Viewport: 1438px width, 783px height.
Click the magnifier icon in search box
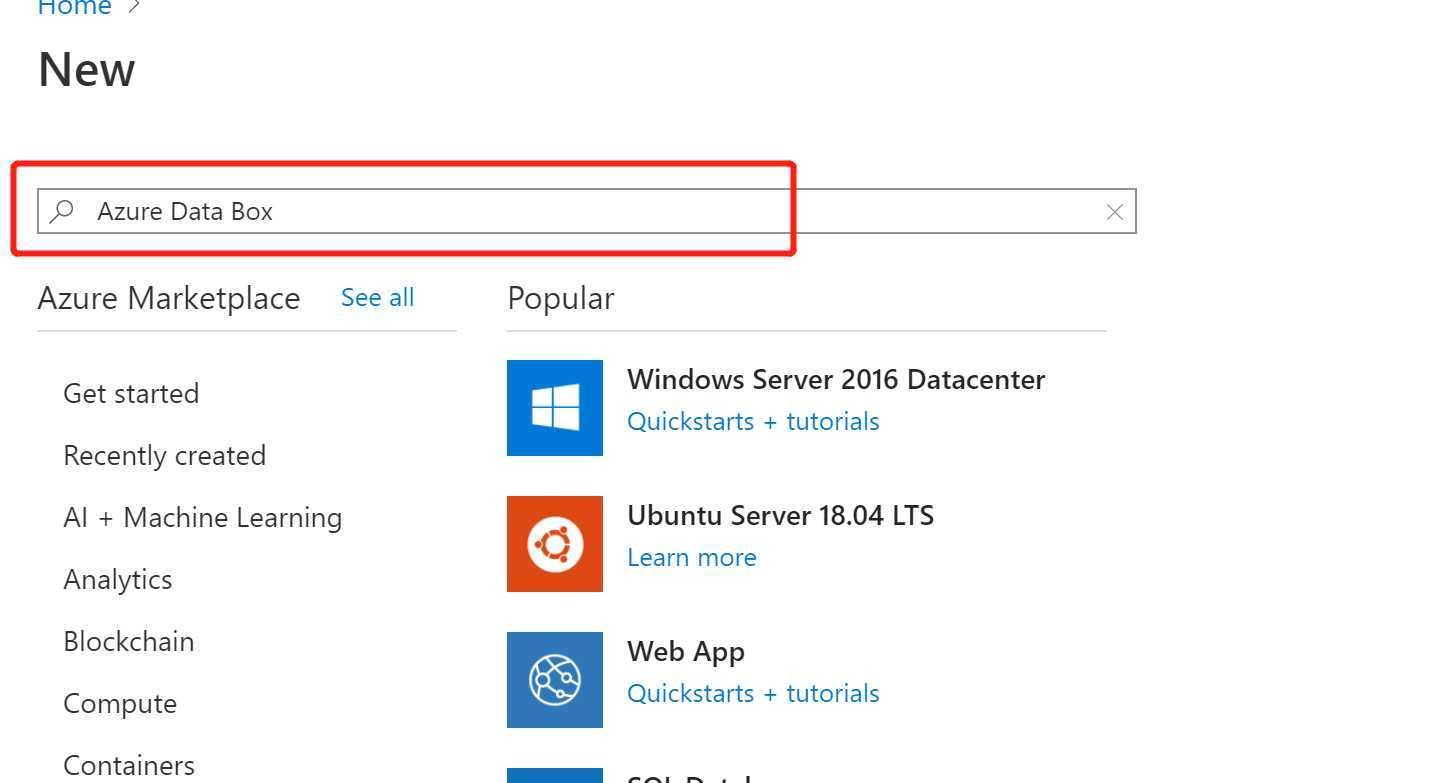(62, 211)
